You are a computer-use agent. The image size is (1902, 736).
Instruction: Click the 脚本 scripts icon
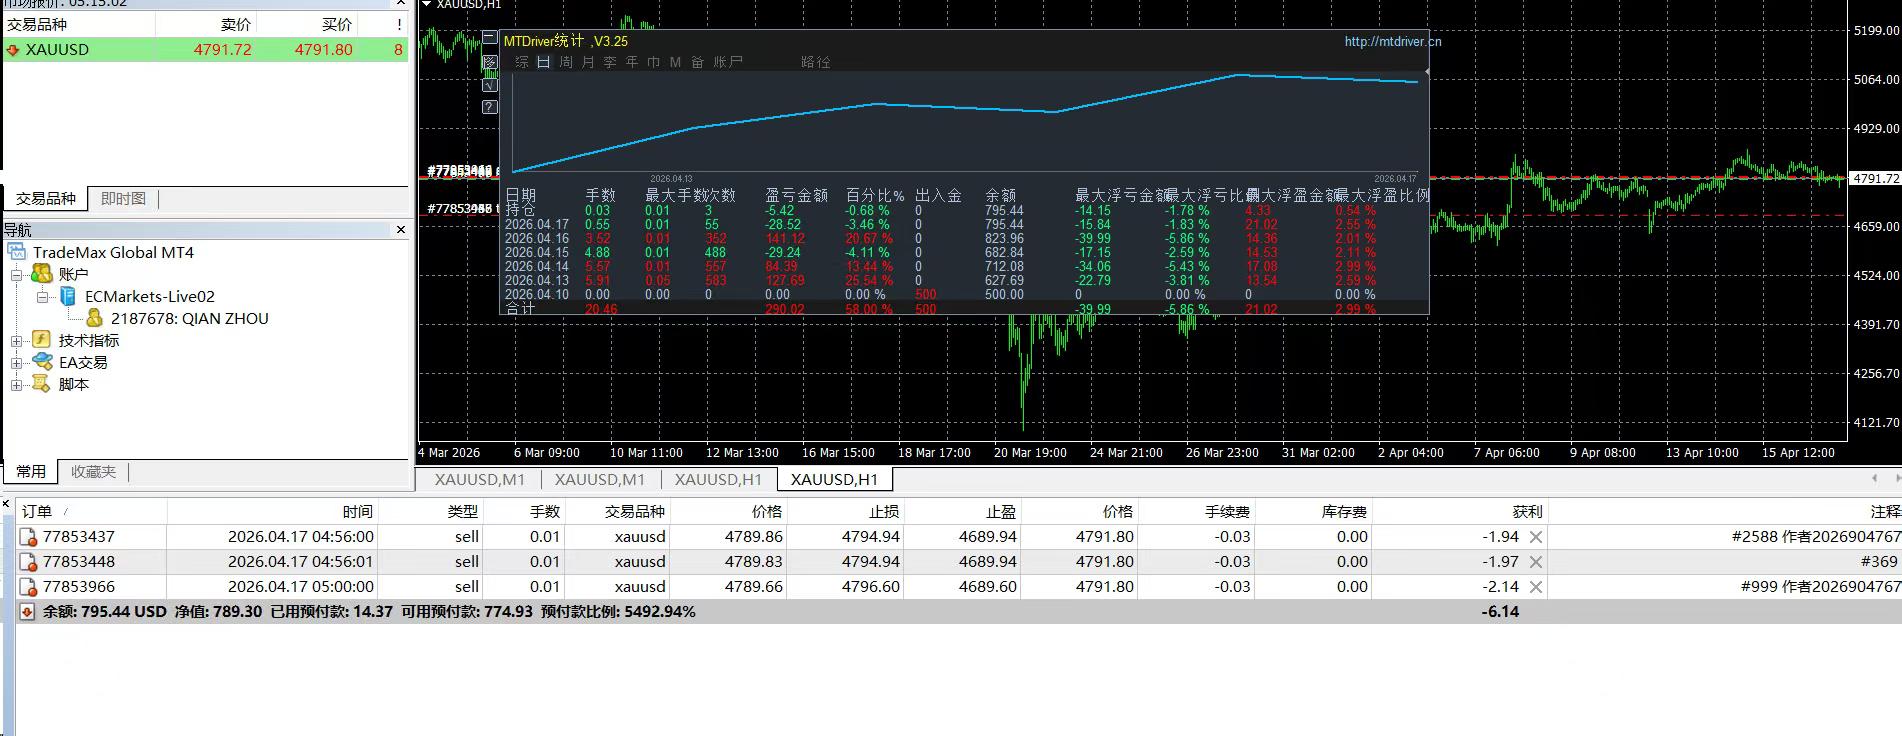[42, 384]
